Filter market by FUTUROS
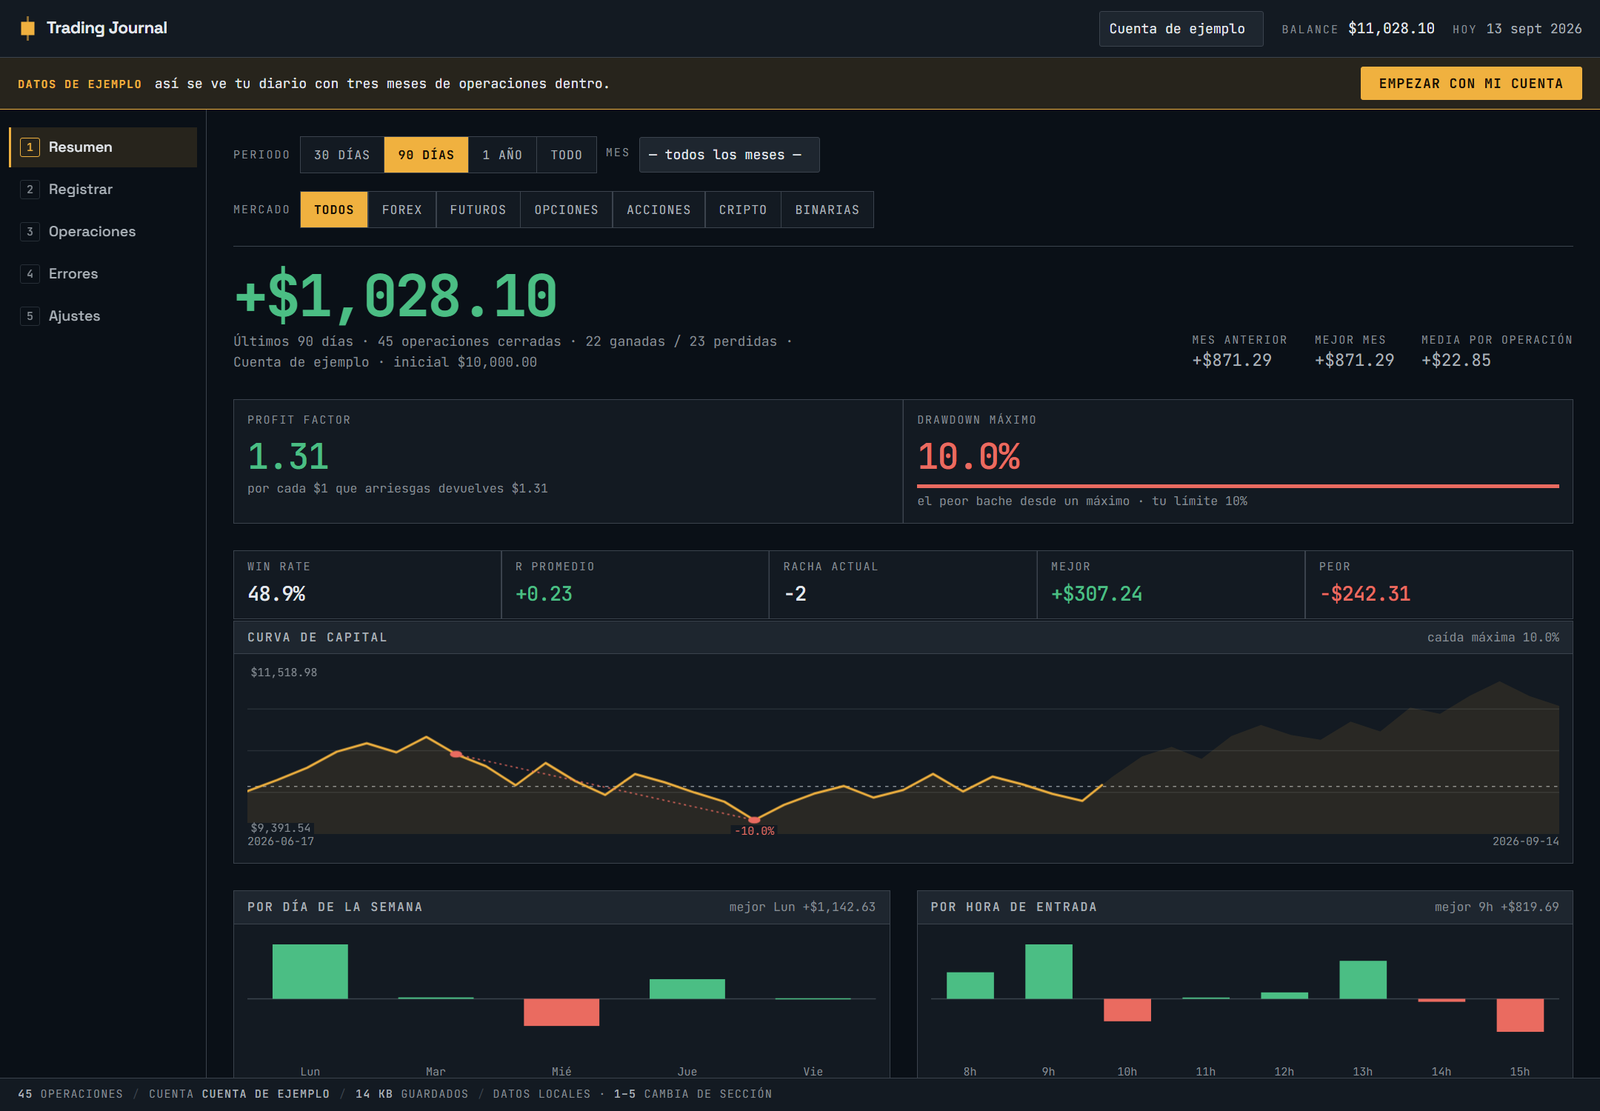The image size is (1600, 1111). tap(478, 210)
